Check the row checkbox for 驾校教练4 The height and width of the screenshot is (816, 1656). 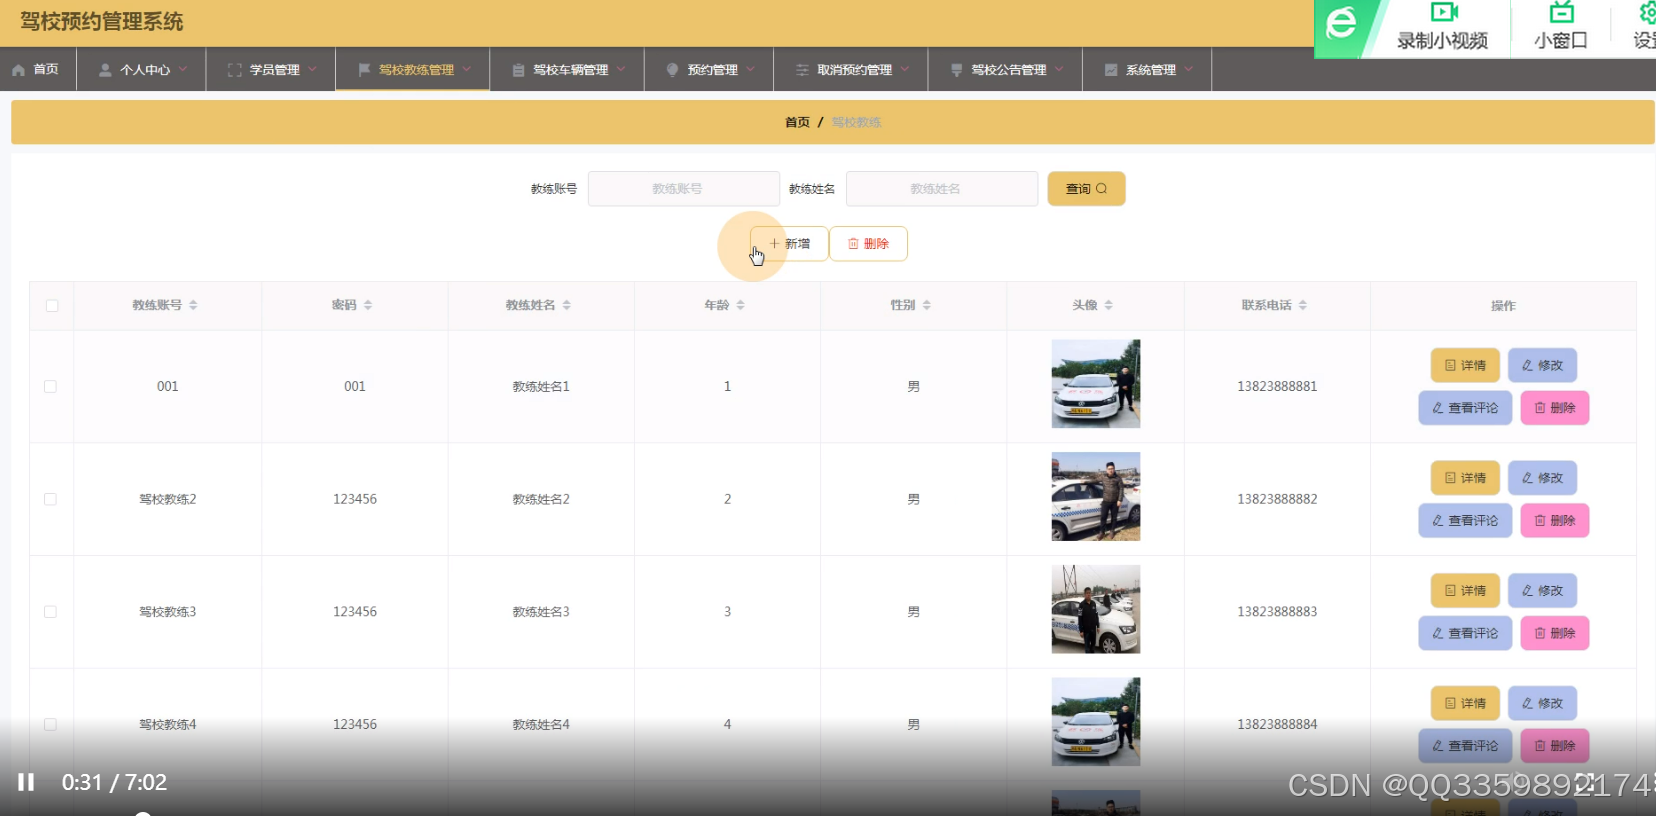(50, 724)
